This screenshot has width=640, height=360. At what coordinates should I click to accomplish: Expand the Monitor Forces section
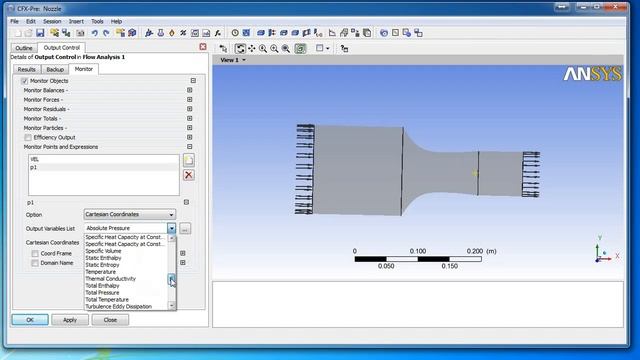point(189,100)
